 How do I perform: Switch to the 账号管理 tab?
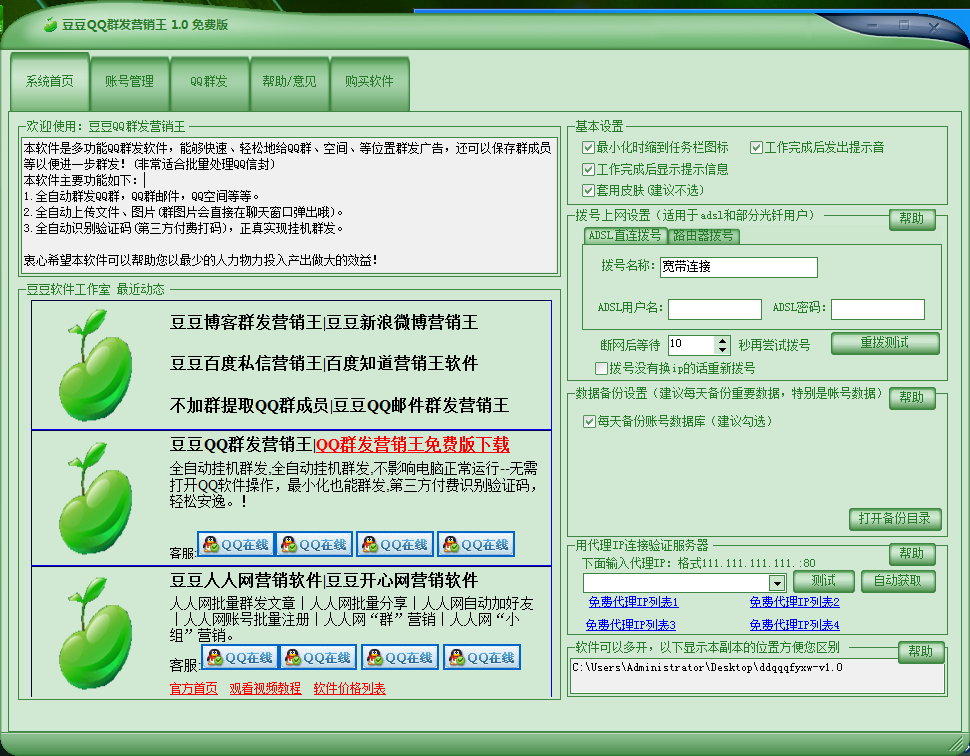(x=129, y=82)
